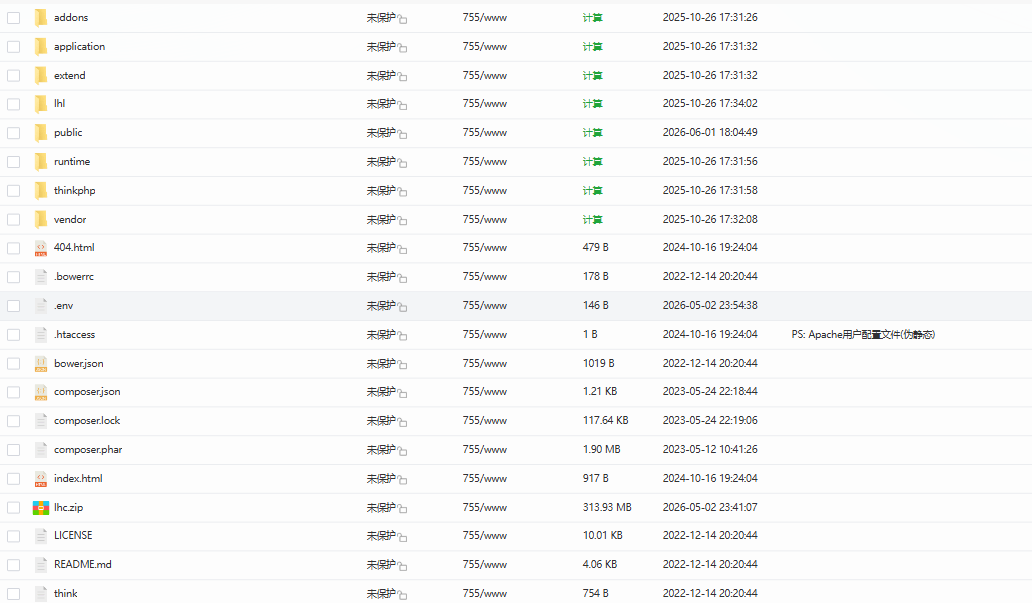1032x603 pixels.
Task: Check the lhc.zip row checkbox
Action: click(14, 508)
